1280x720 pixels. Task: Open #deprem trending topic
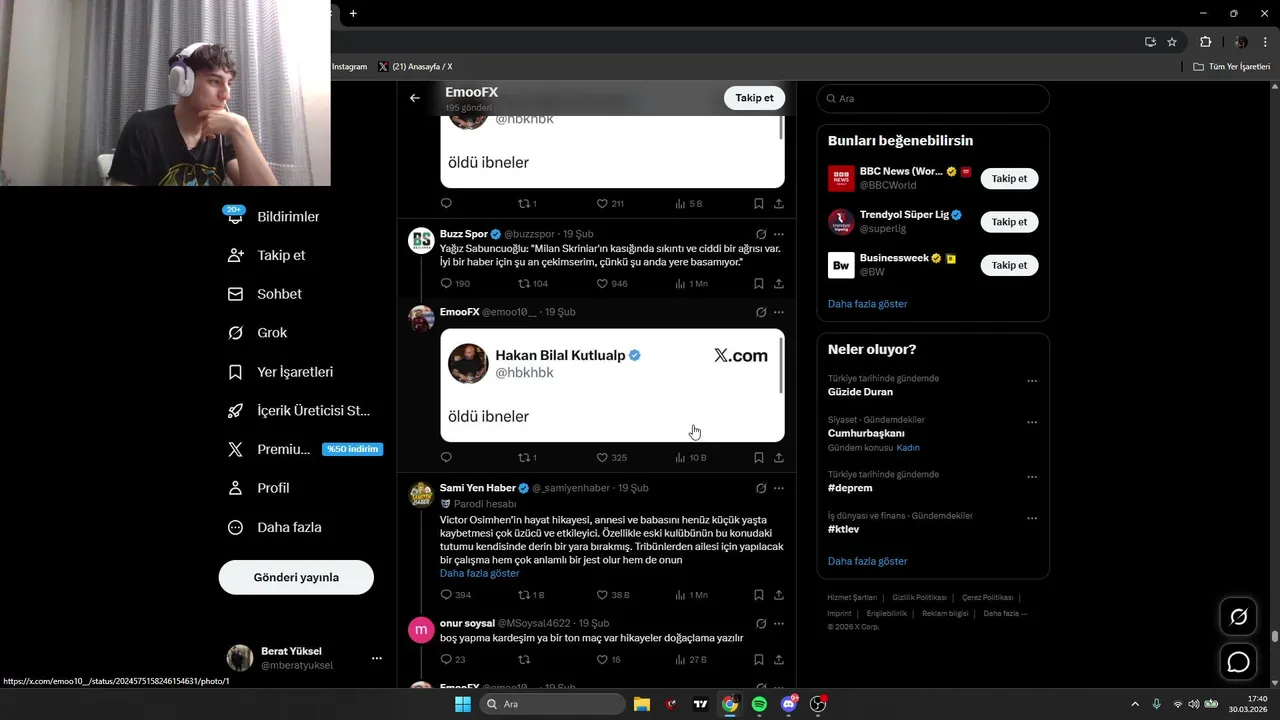coord(850,488)
